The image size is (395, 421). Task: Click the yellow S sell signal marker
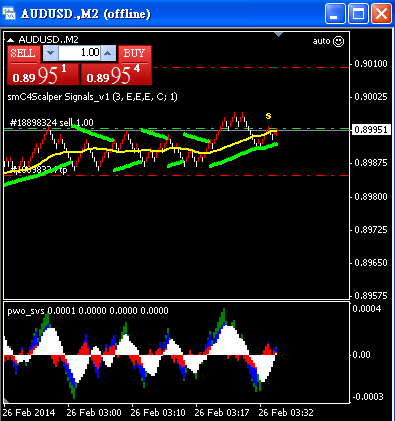coord(268,116)
